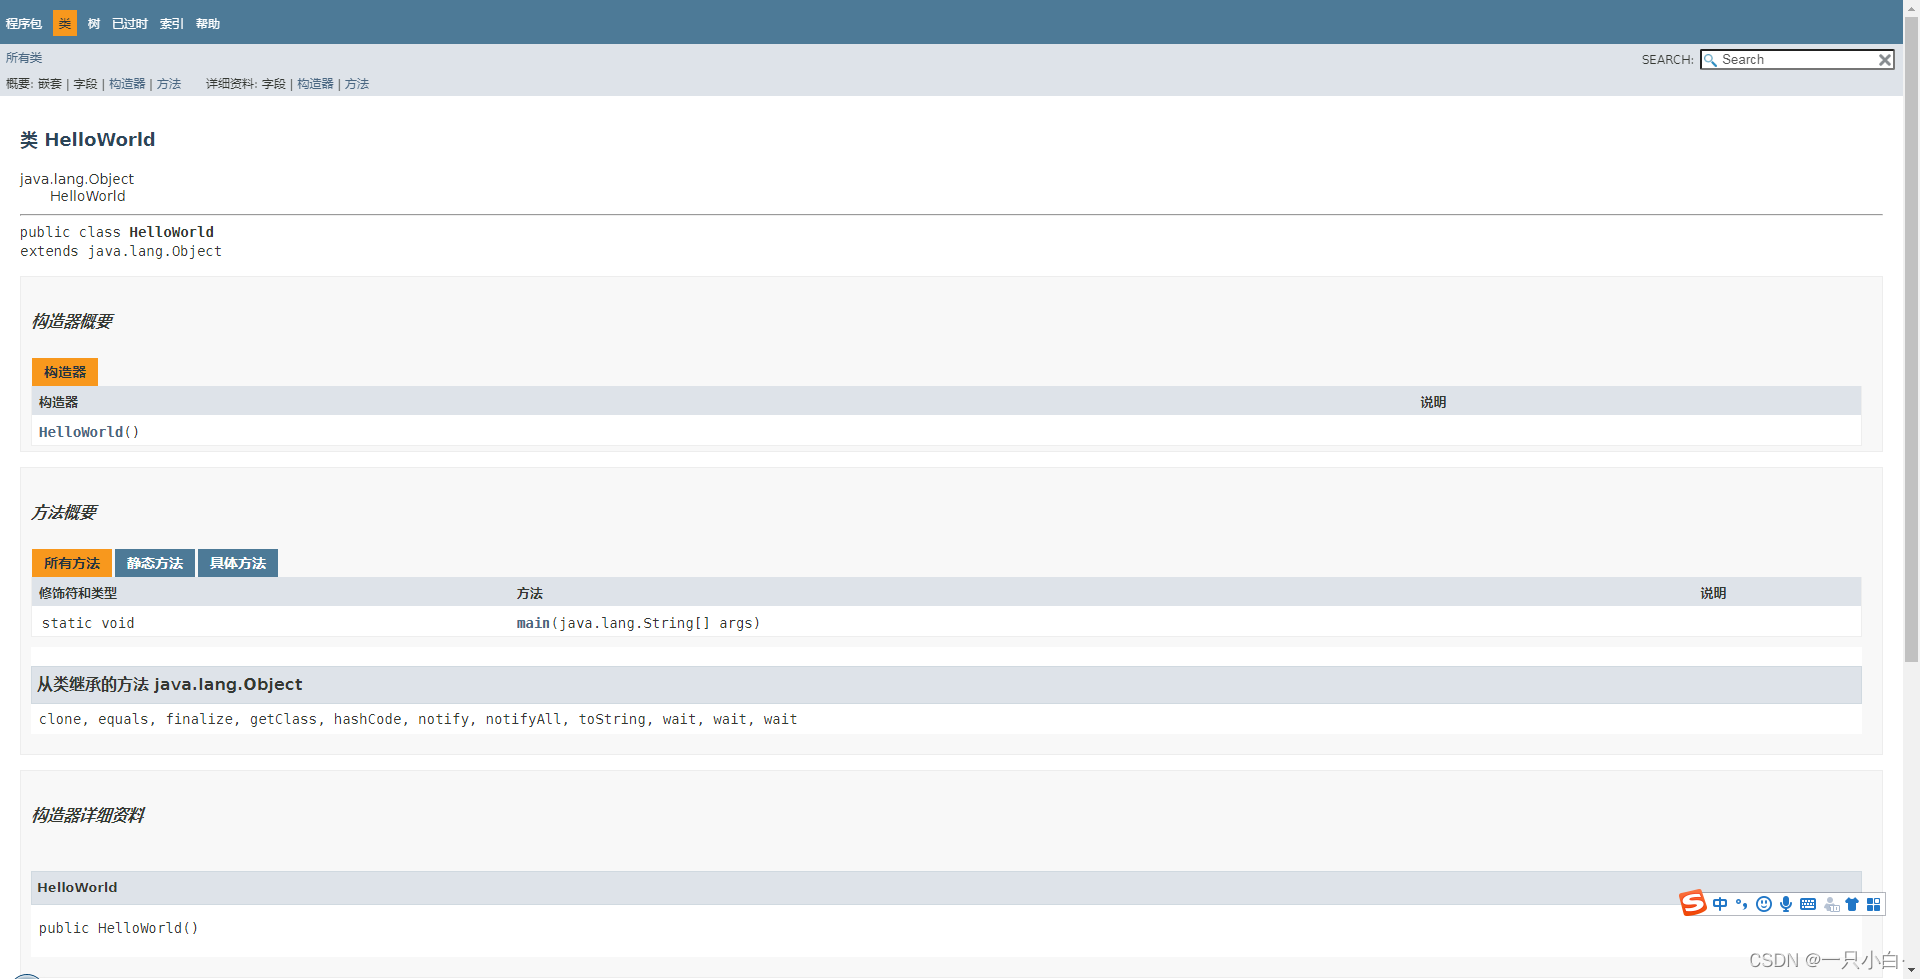
Task: Select the orange 构造器 table tab
Action: click(x=65, y=372)
